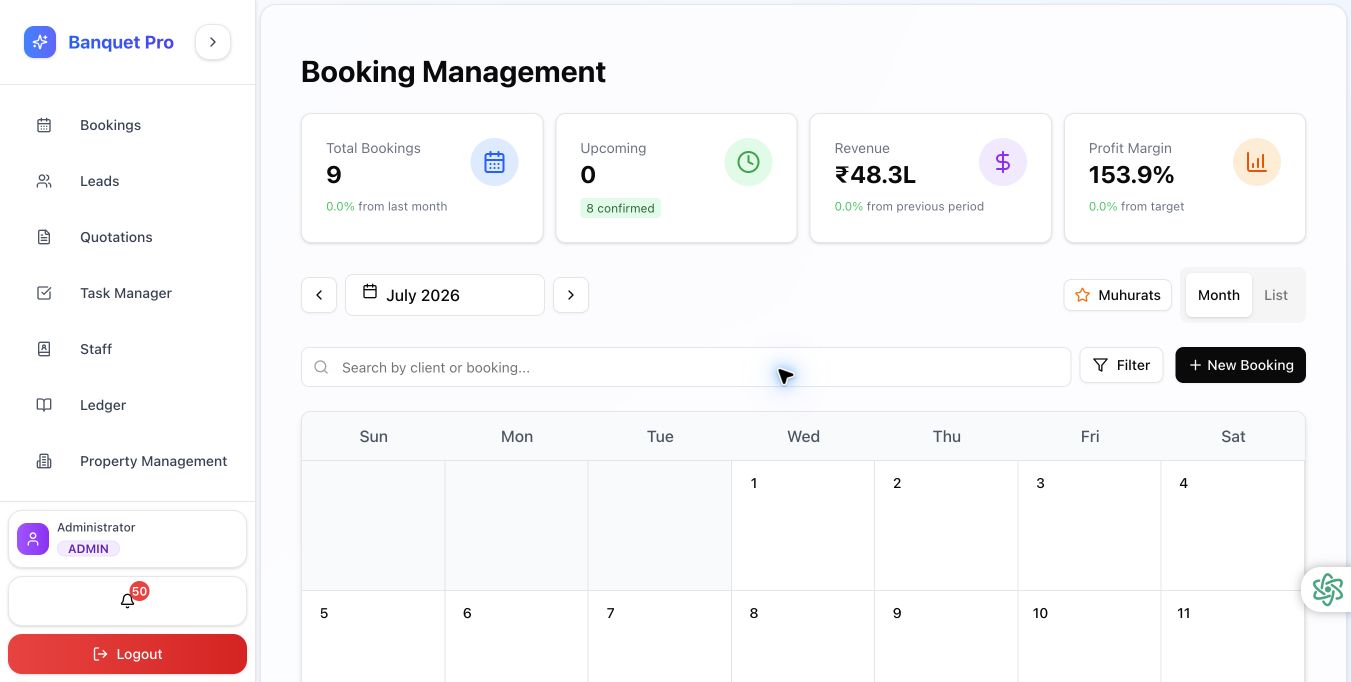
Task: Click the Sun column header
Action: tap(373, 436)
